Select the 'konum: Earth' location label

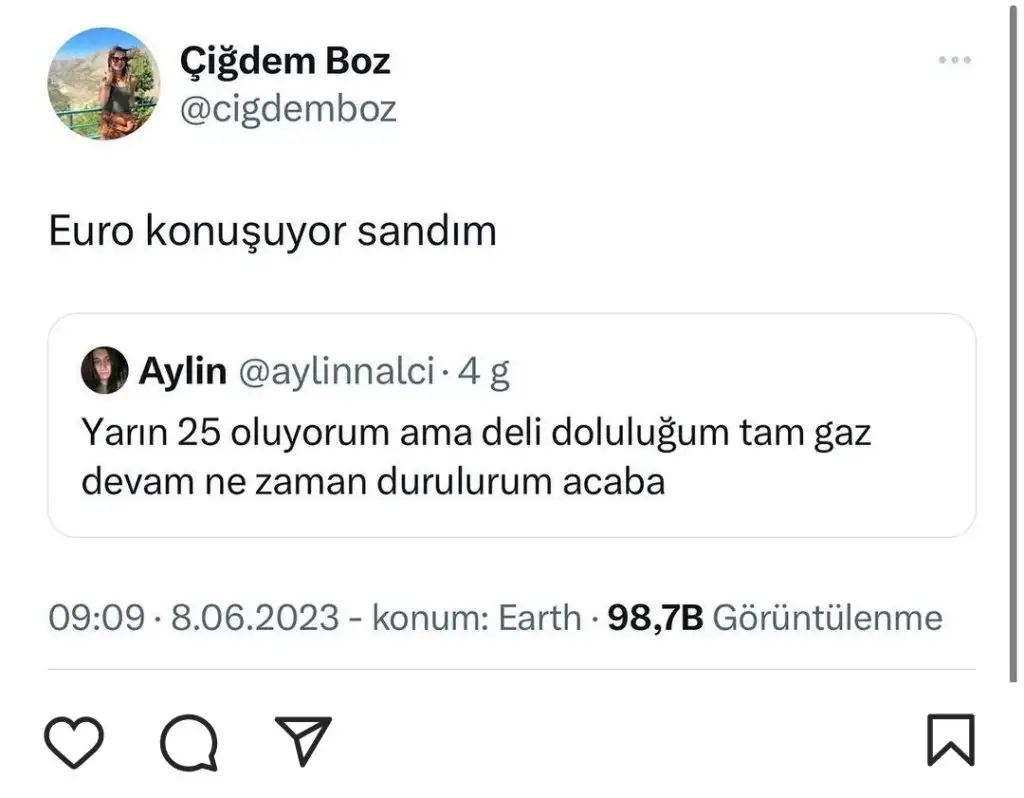coord(477,618)
